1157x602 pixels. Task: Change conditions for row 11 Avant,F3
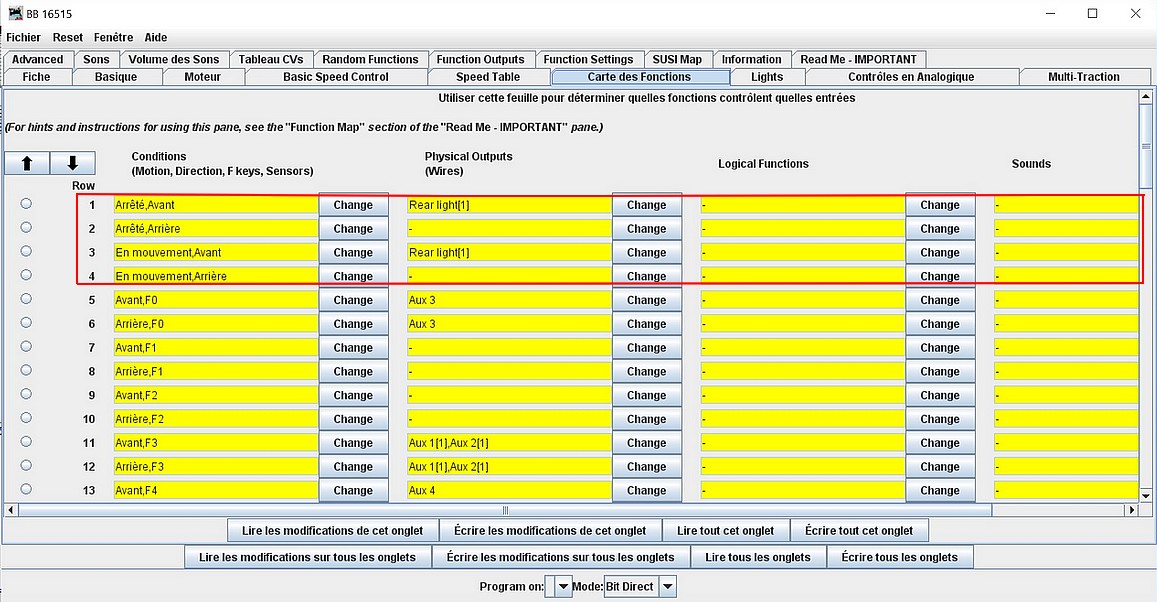tap(353, 443)
